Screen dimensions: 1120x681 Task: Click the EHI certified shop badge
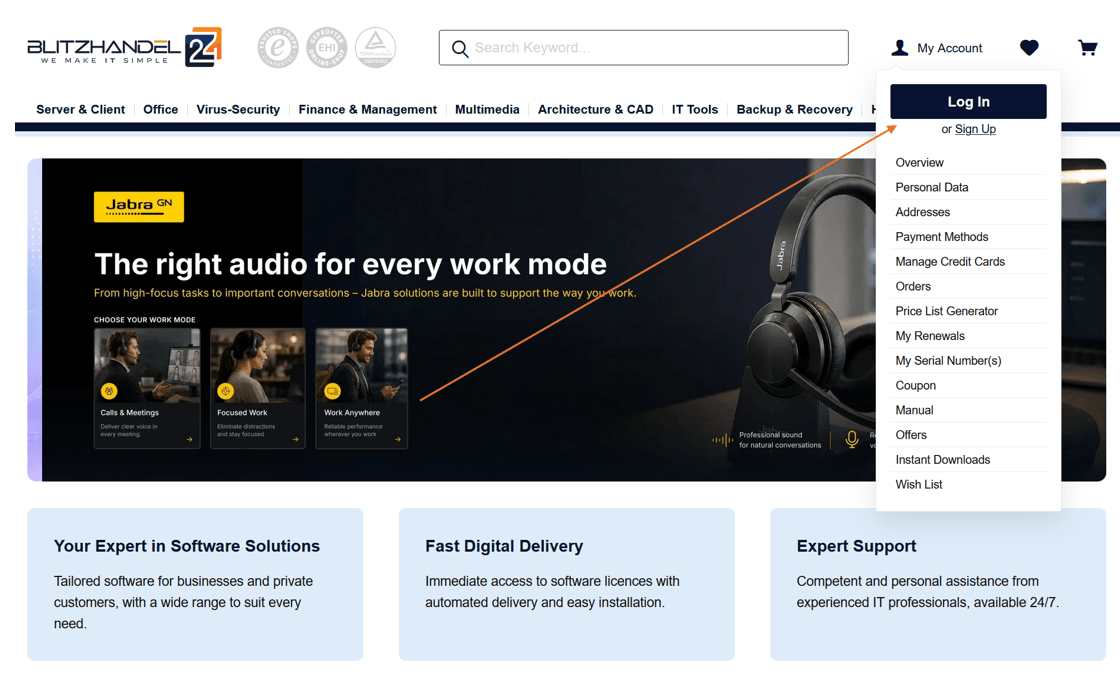(326, 48)
